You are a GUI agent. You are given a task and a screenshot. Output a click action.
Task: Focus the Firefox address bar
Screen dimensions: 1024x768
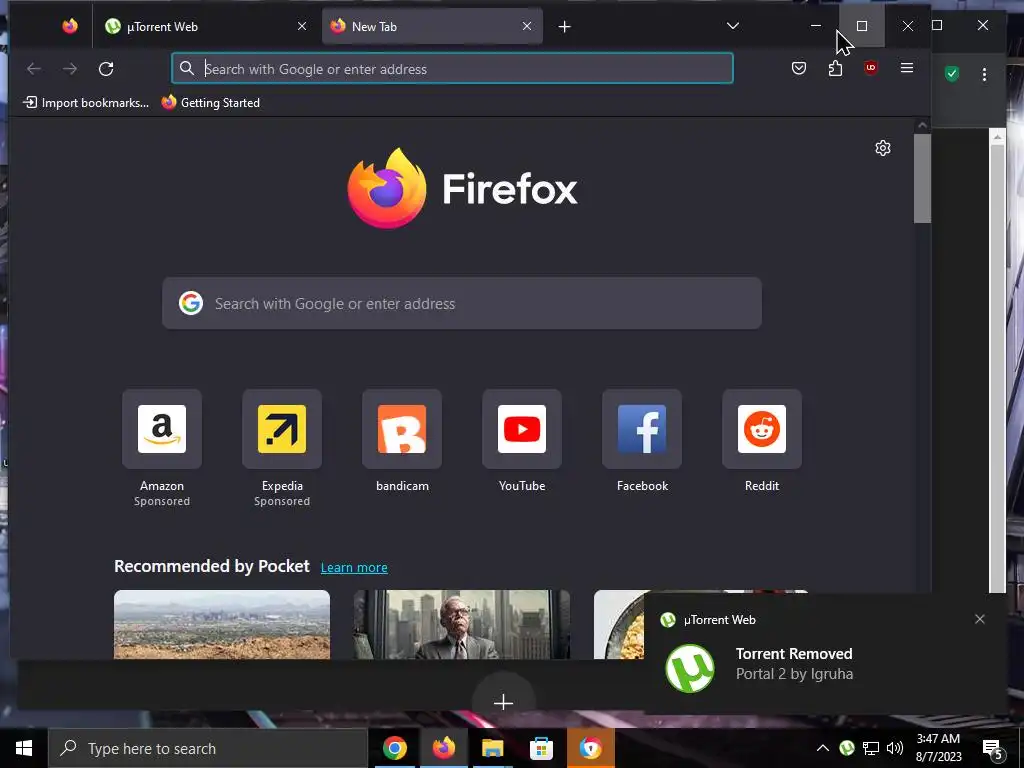[x=452, y=69]
